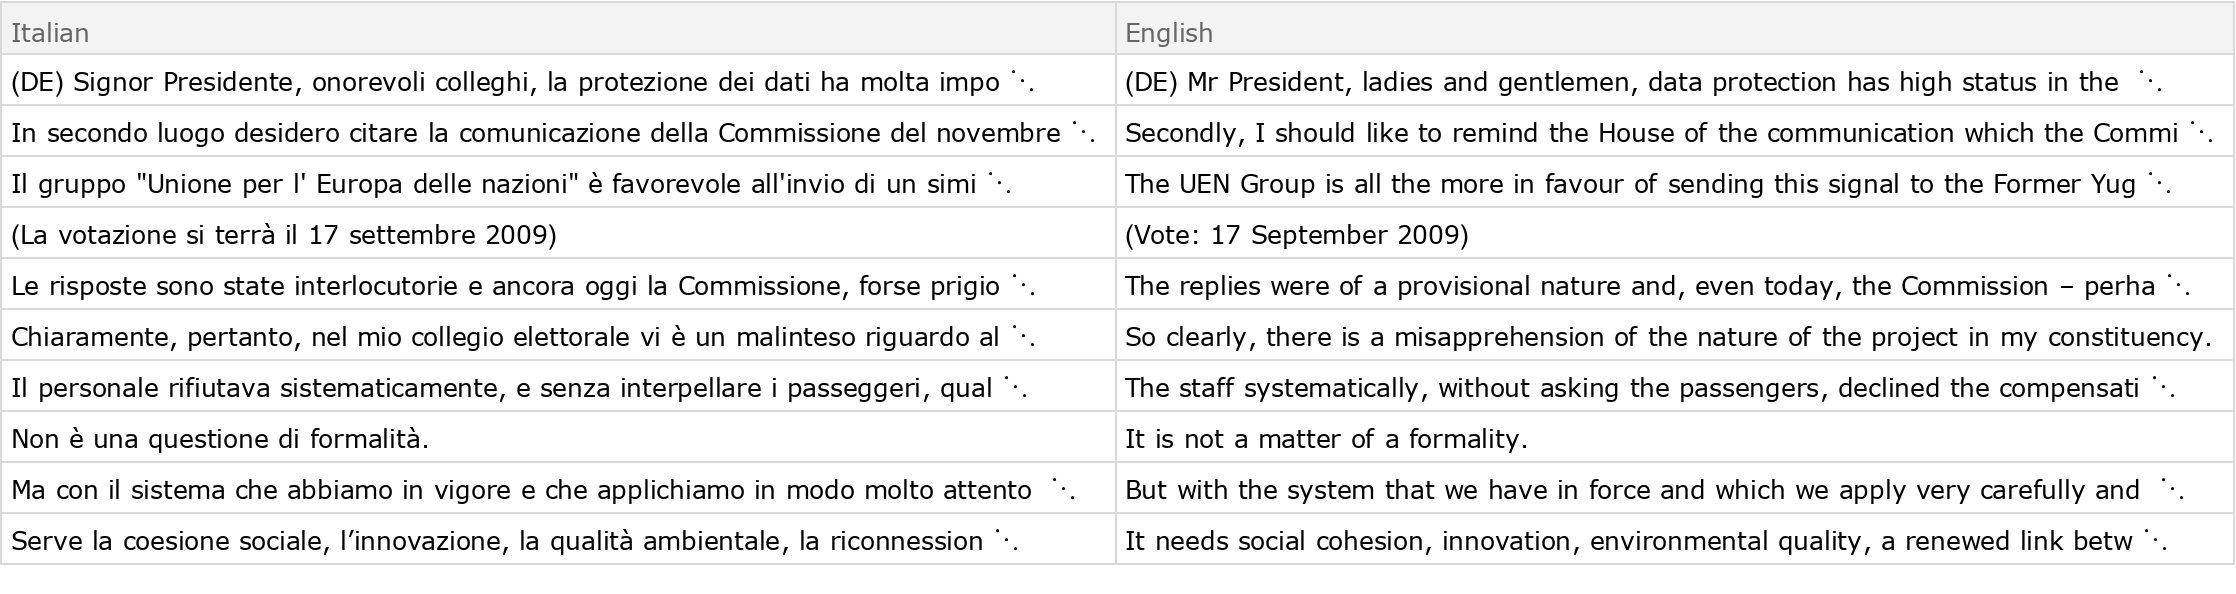Click the English column header
This screenshot has width=2236, height=594.
pos(1168,33)
